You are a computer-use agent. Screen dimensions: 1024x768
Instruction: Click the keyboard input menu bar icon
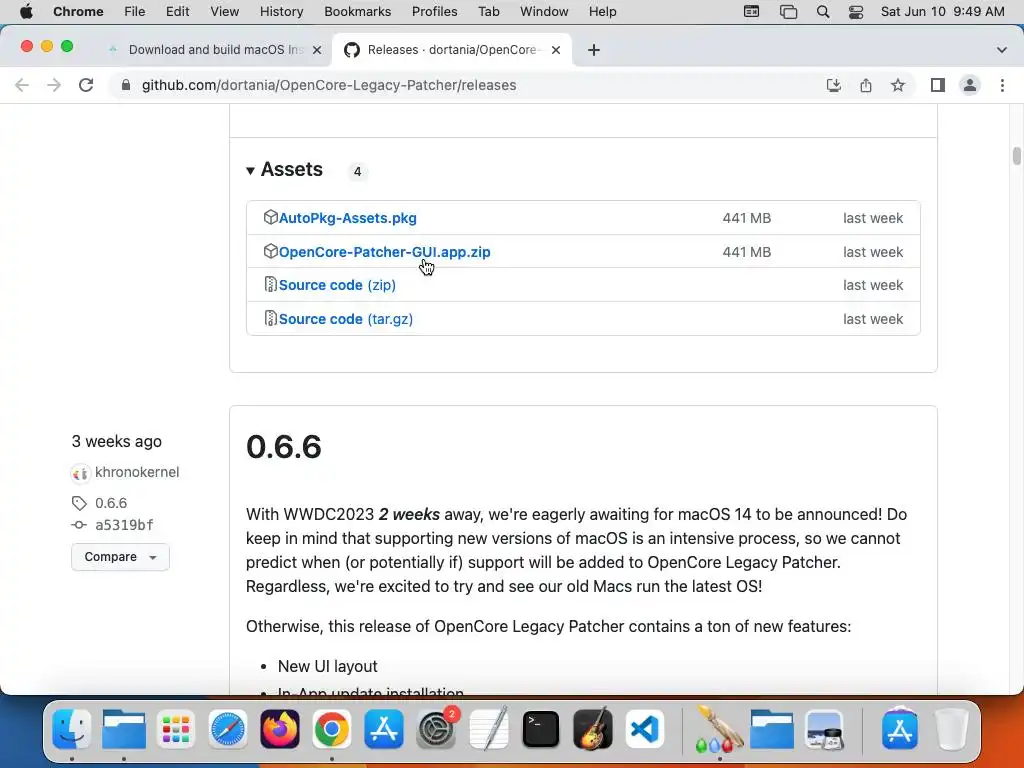point(752,12)
